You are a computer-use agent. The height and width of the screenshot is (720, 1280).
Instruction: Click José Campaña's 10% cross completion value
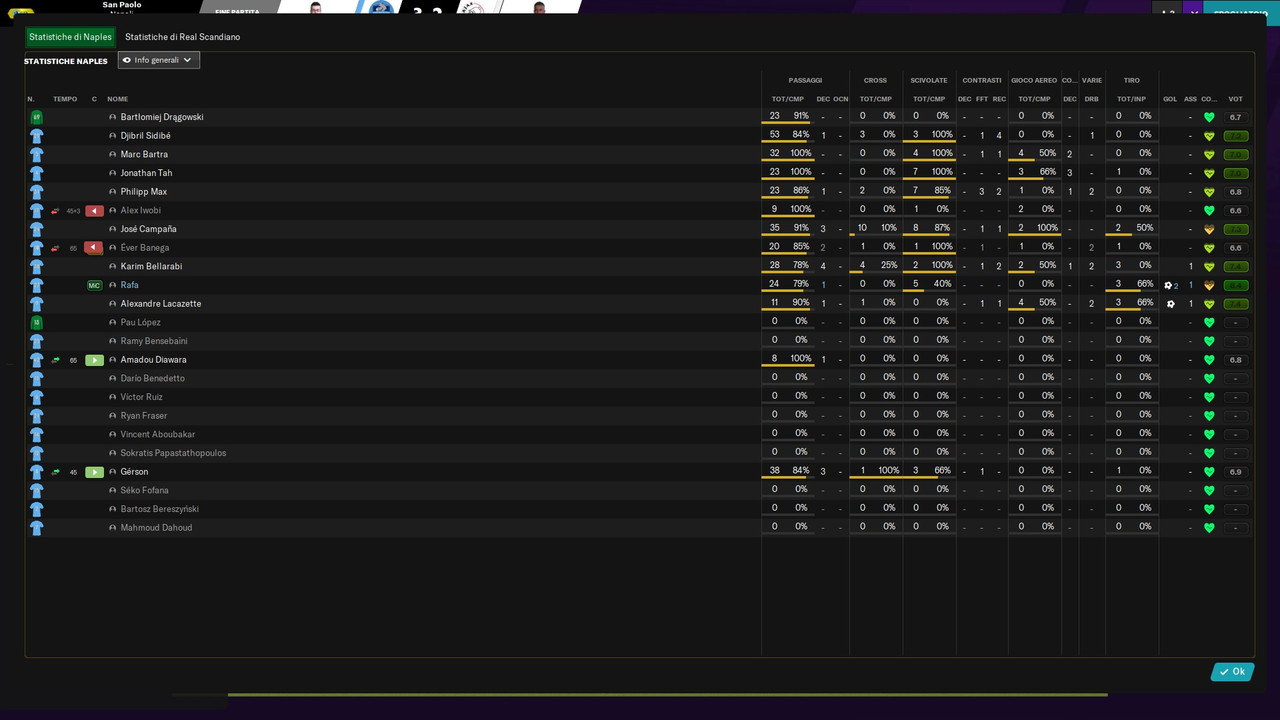888,228
